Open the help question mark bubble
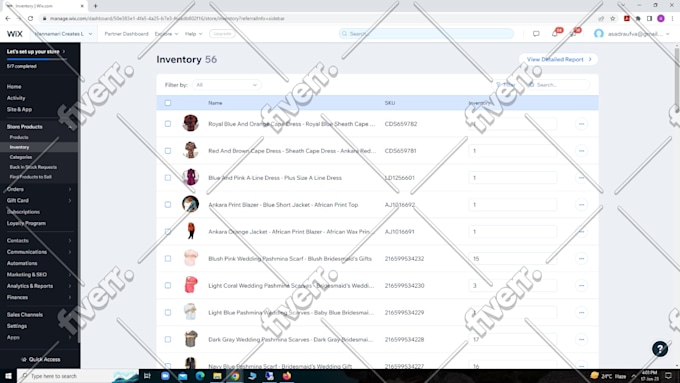The height and width of the screenshot is (383, 680). pos(660,348)
